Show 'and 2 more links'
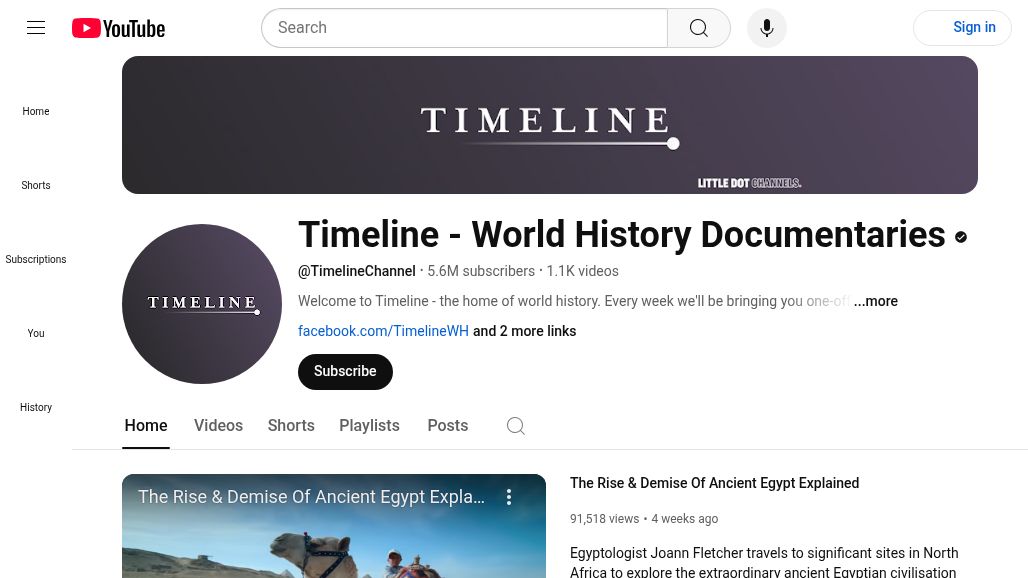 524,331
